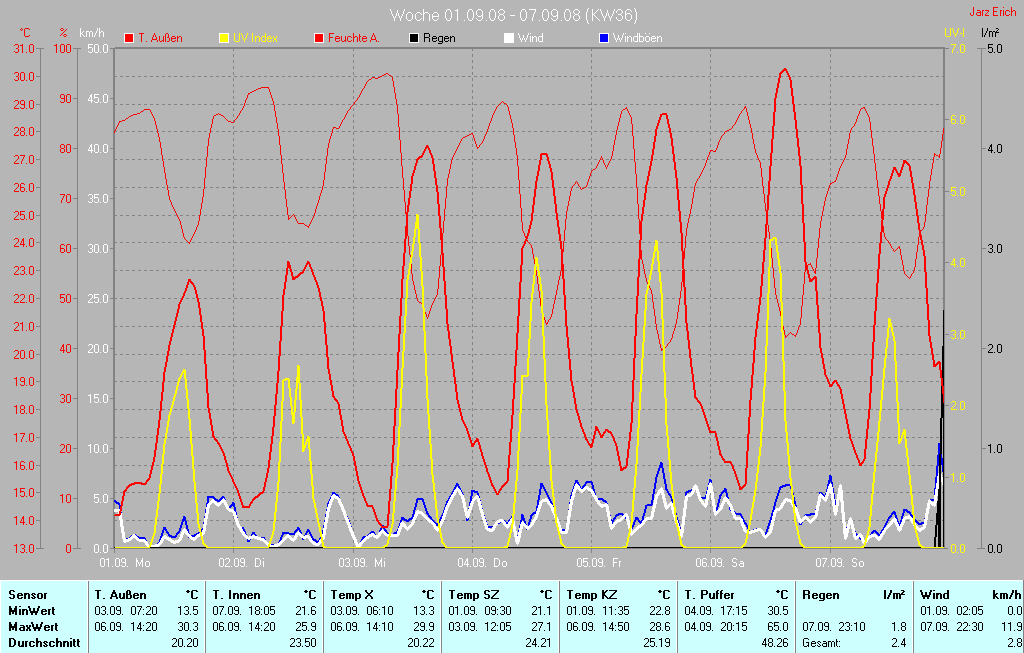
Task: Click the white Wind legend swatch
Action: tap(509, 38)
